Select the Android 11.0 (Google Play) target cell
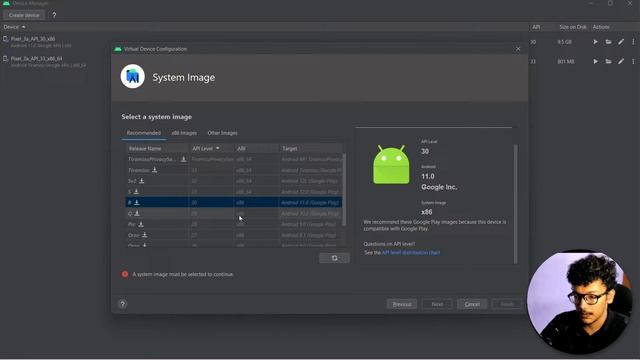Viewport: 640px width, 360px height. click(x=311, y=202)
